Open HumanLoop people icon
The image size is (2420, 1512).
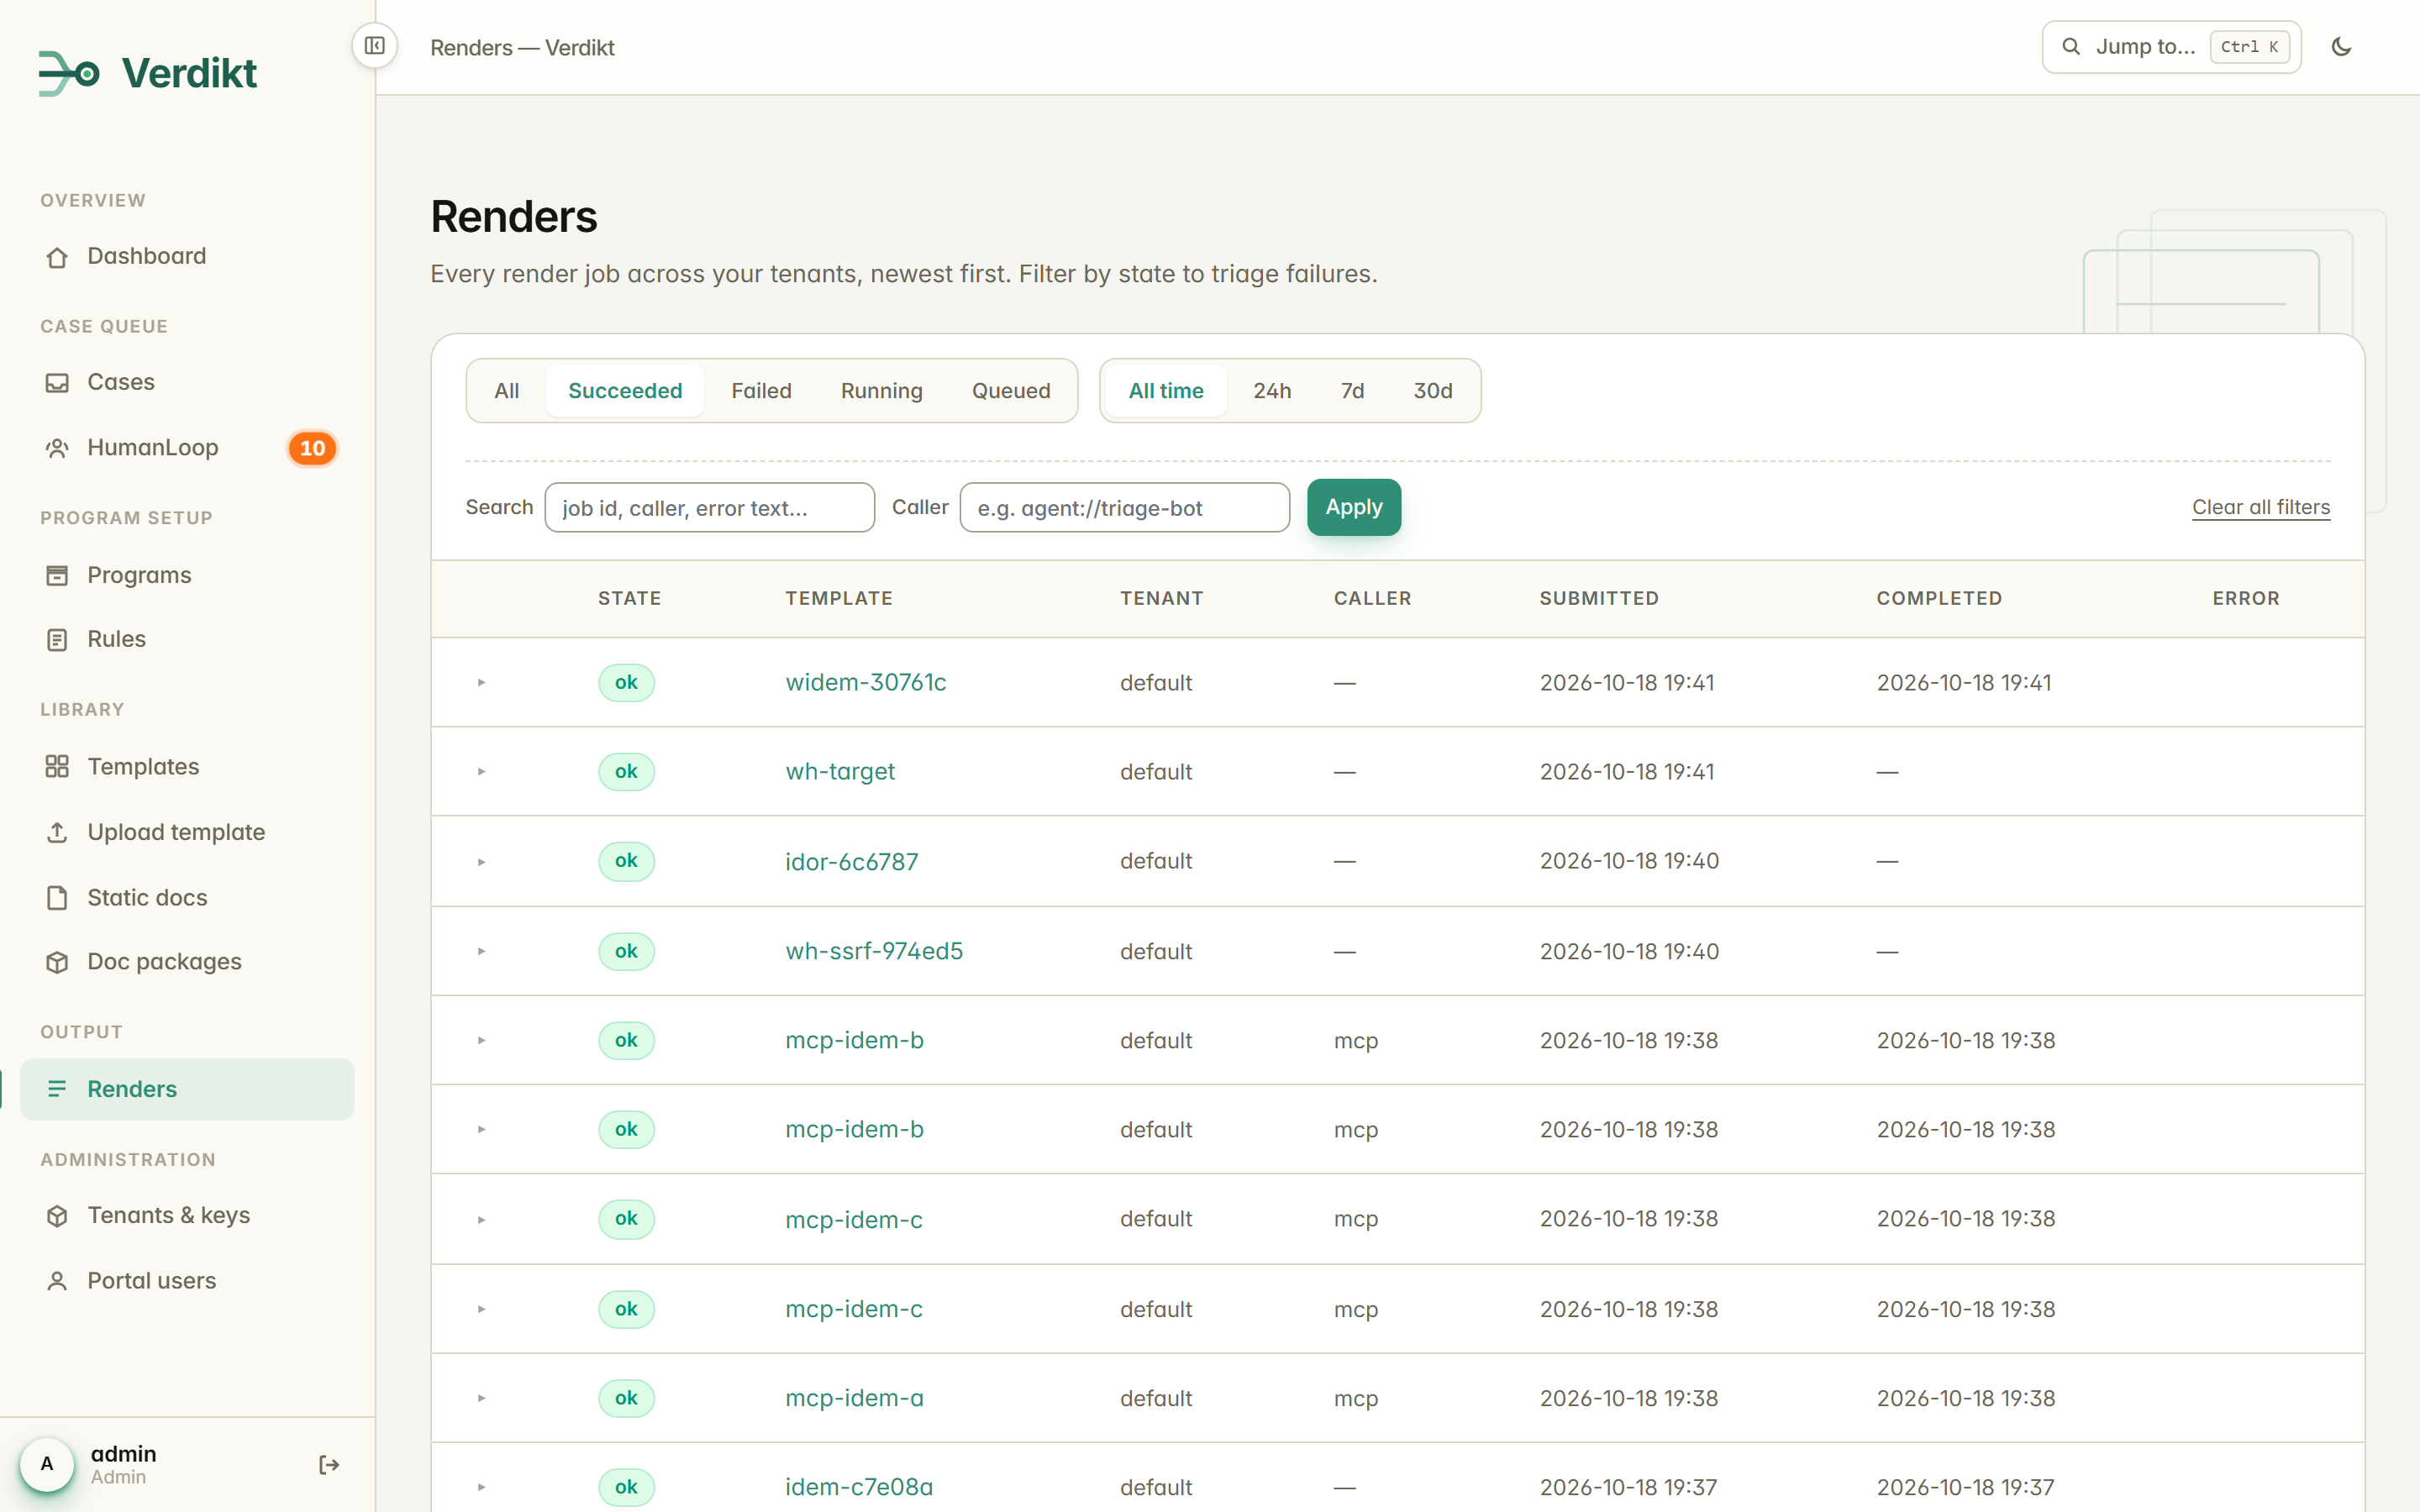tap(57, 448)
